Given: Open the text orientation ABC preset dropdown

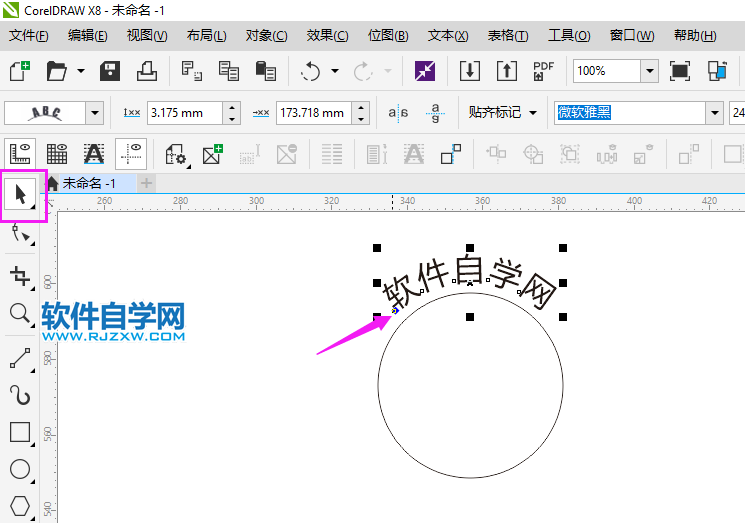Looking at the screenshot, I should 95,113.
